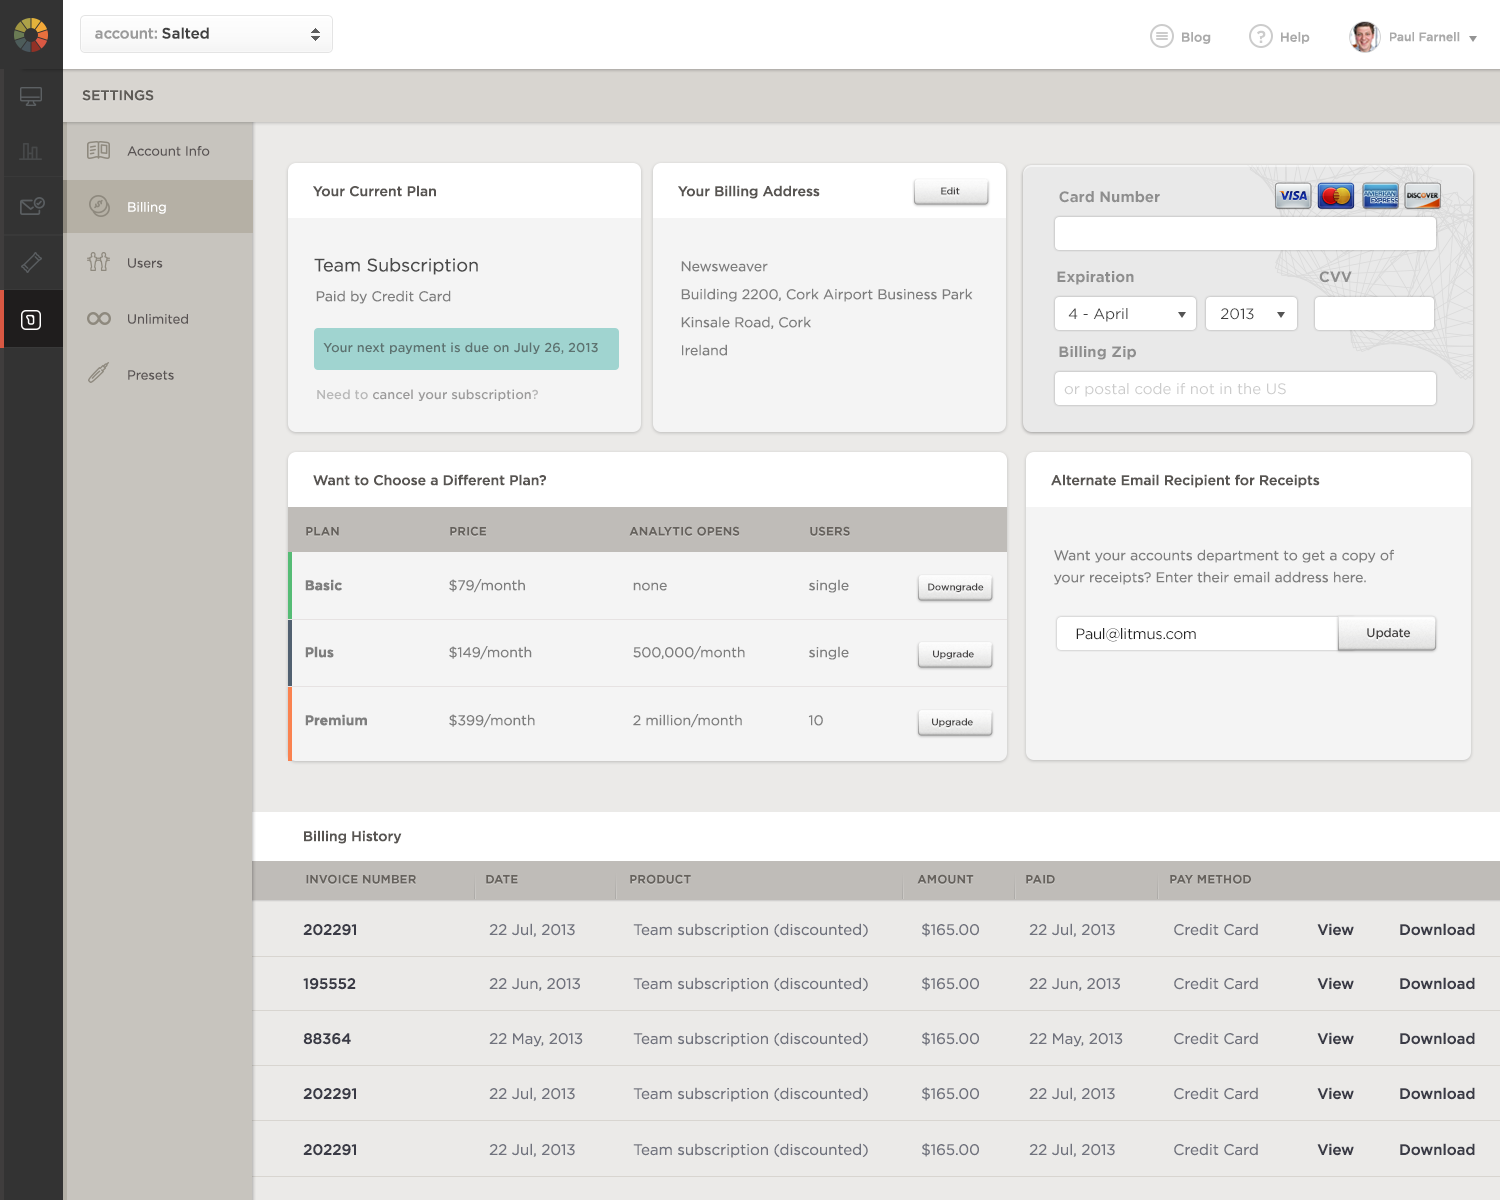View invoice 195552
This screenshot has width=1500, height=1200.
(x=1335, y=984)
